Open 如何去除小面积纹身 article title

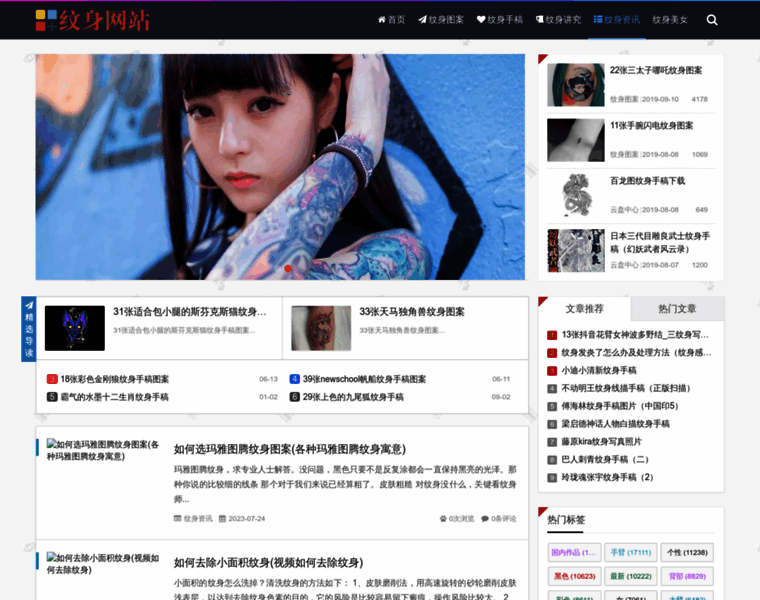[269, 563]
